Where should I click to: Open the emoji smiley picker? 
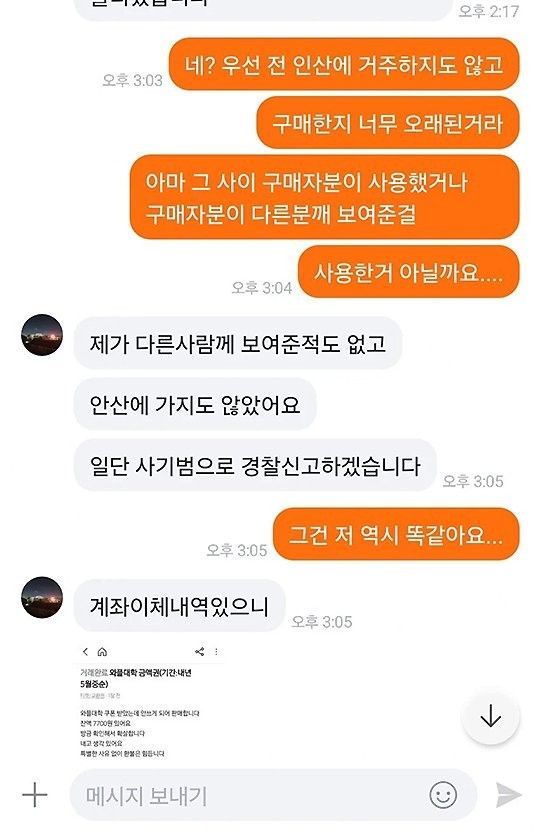[443, 795]
